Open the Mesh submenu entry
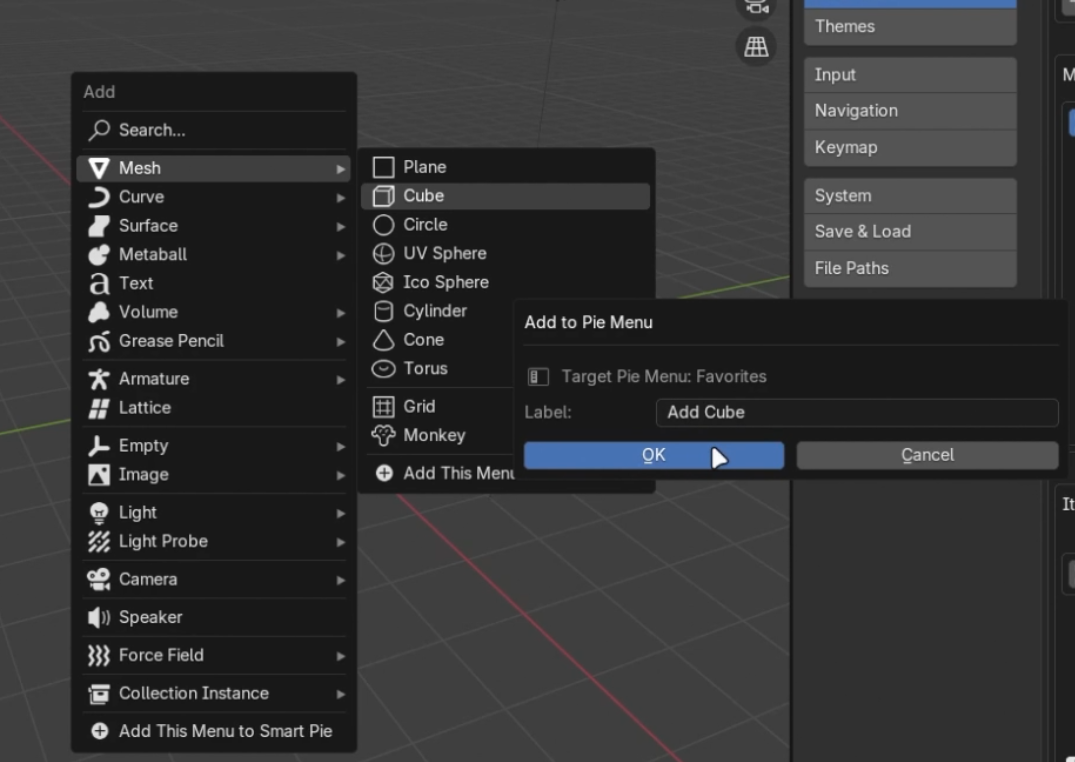Screen dimensions: 1075x762 click(214, 168)
